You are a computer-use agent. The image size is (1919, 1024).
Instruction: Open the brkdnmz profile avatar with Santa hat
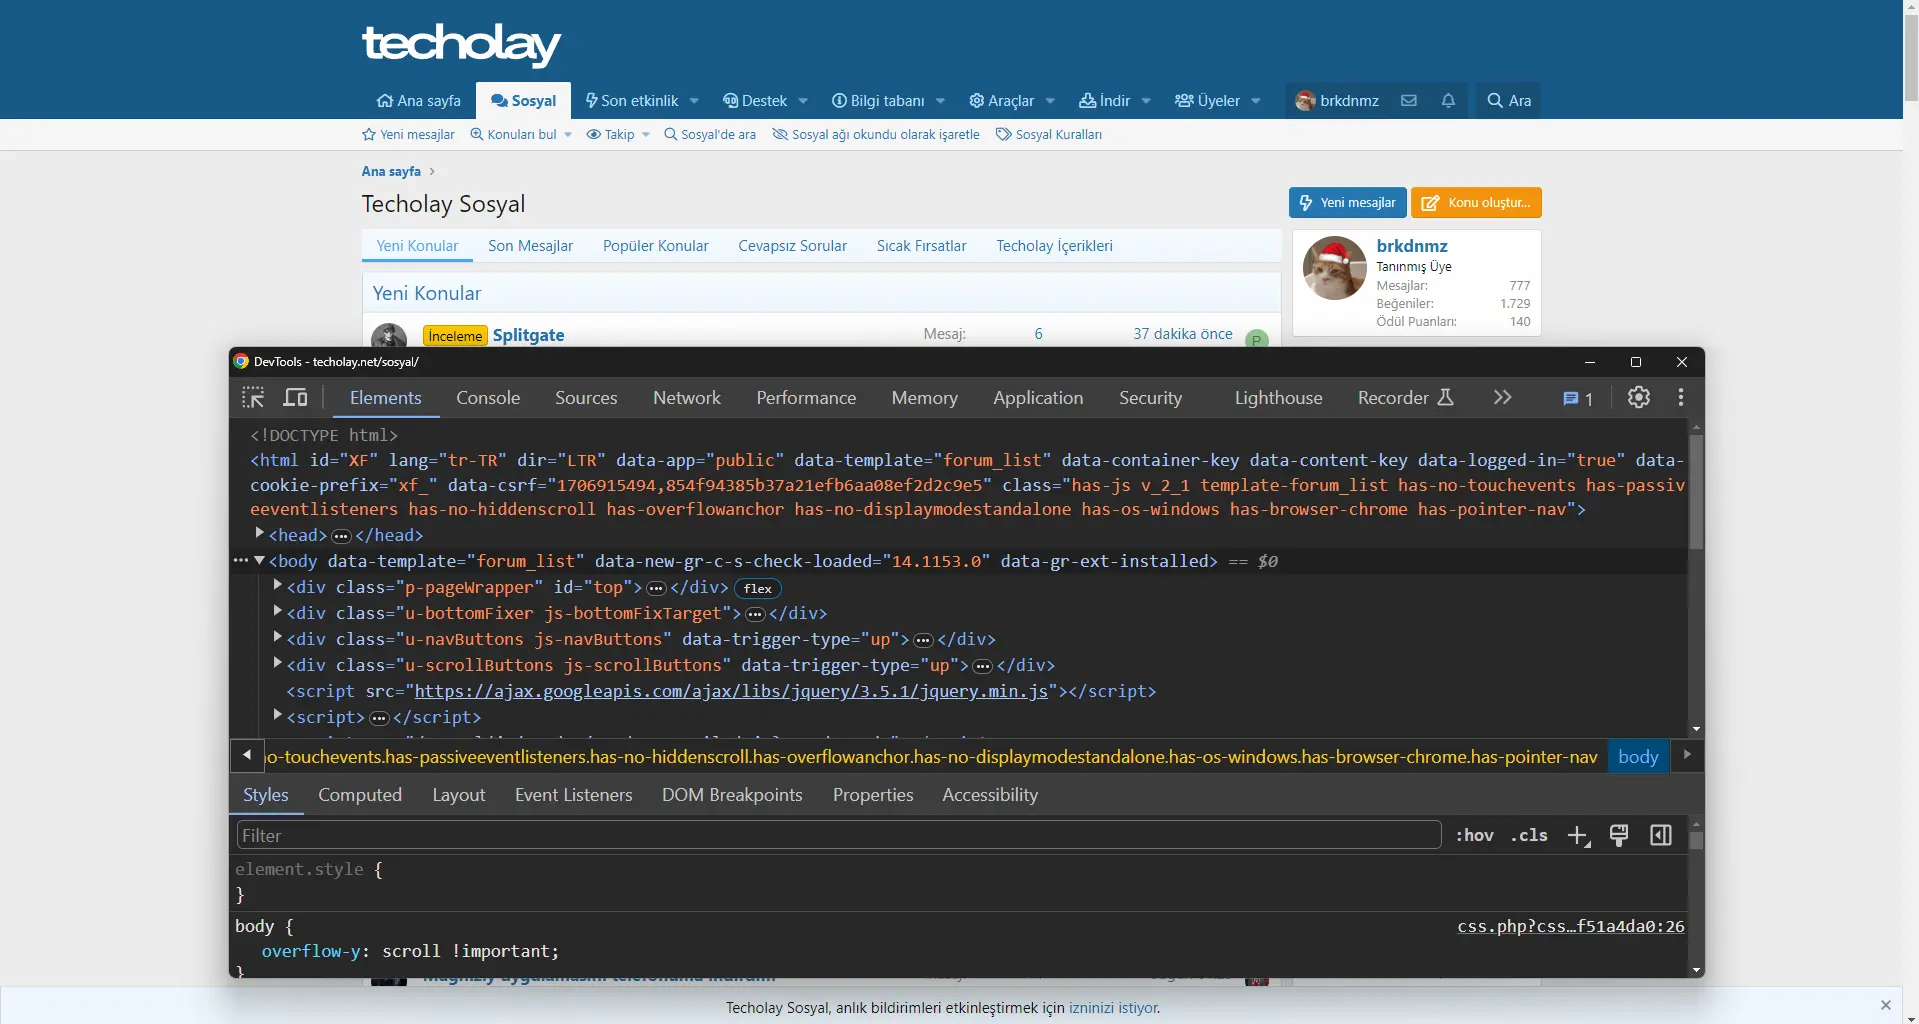1334,268
